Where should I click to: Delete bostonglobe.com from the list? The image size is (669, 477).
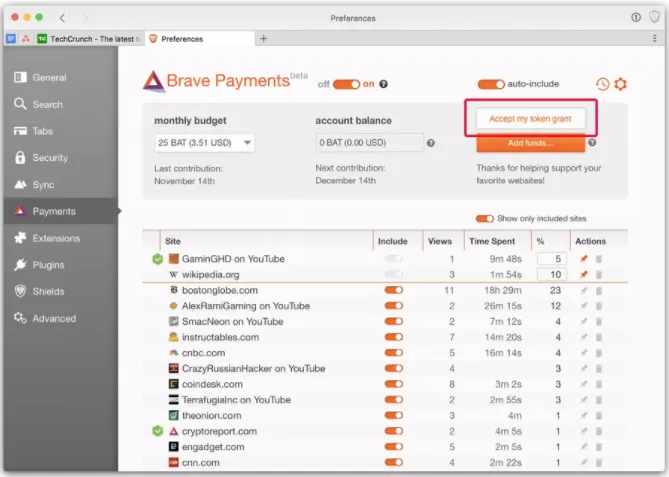click(599, 291)
